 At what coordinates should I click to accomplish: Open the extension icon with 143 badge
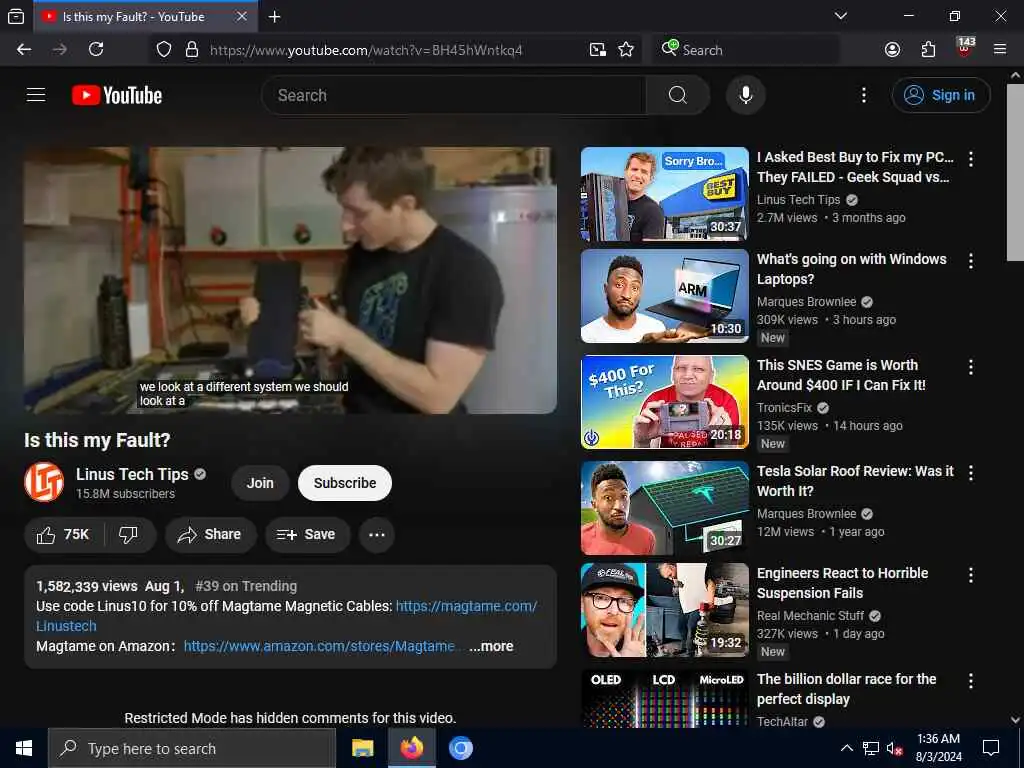[x=965, y=48]
